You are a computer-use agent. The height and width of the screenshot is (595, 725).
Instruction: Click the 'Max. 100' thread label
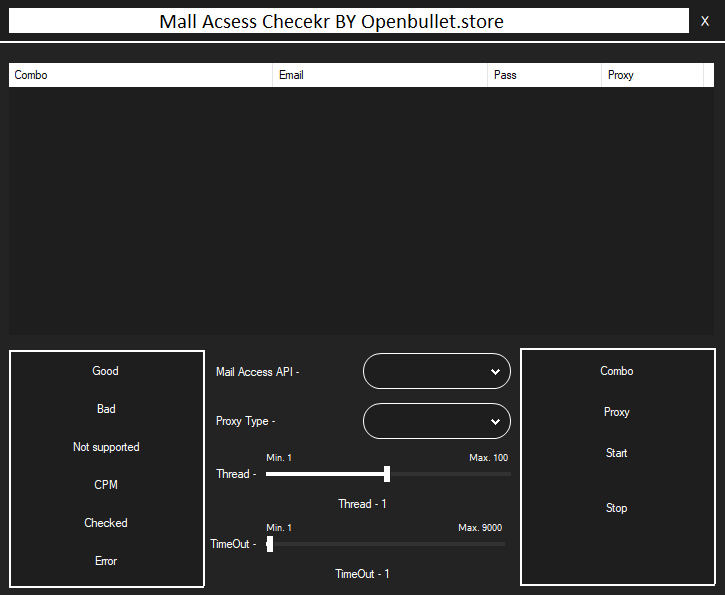pyautogui.click(x=489, y=458)
